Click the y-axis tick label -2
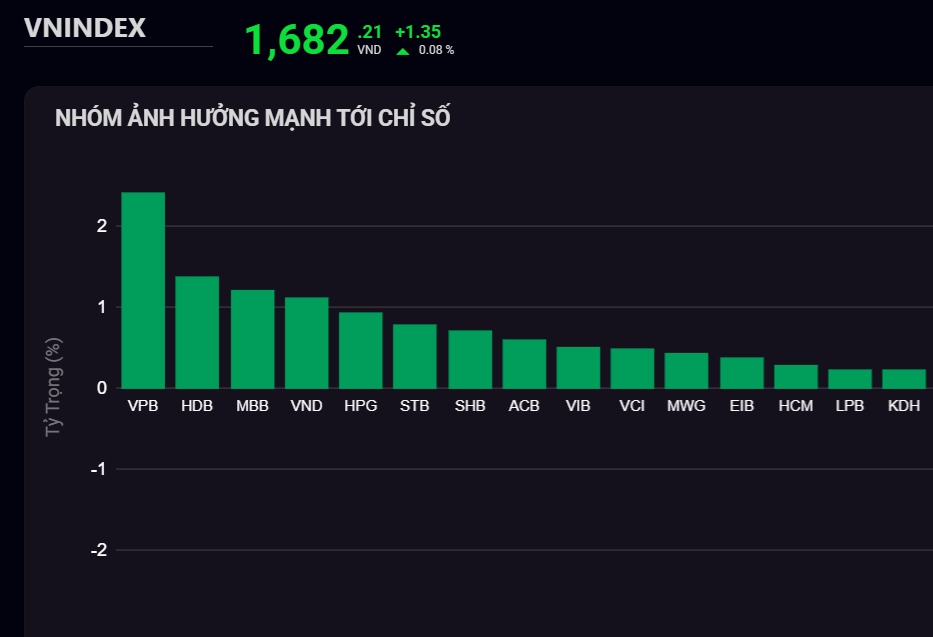 coord(99,550)
